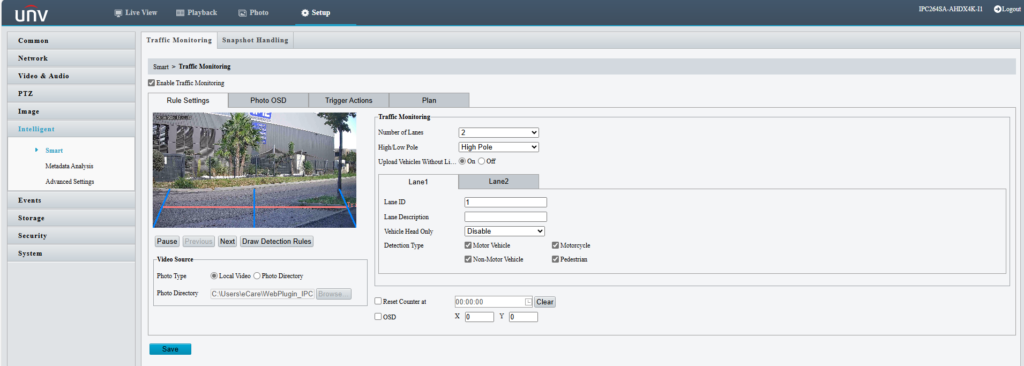Image resolution: width=1024 pixels, height=366 pixels.
Task: Click the Smart breadcrumb text
Action: click(161, 67)
